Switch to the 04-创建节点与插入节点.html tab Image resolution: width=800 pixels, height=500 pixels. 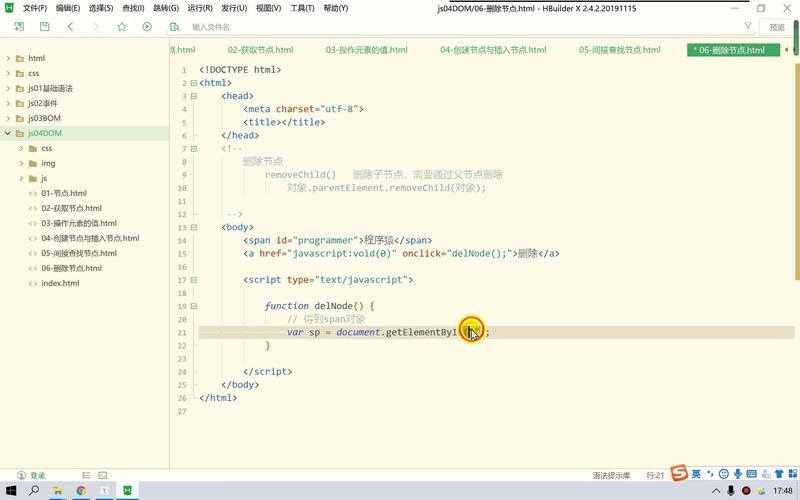point(493,50)
